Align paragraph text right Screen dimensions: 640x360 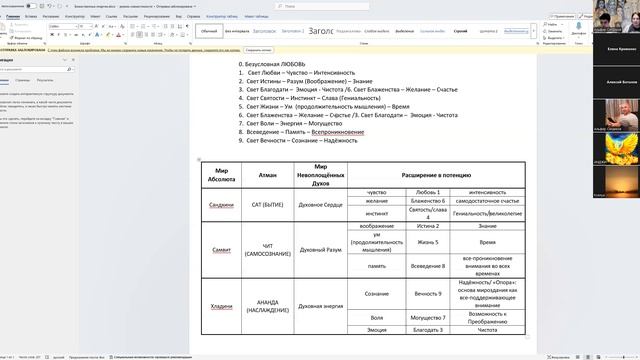[146, 35]
